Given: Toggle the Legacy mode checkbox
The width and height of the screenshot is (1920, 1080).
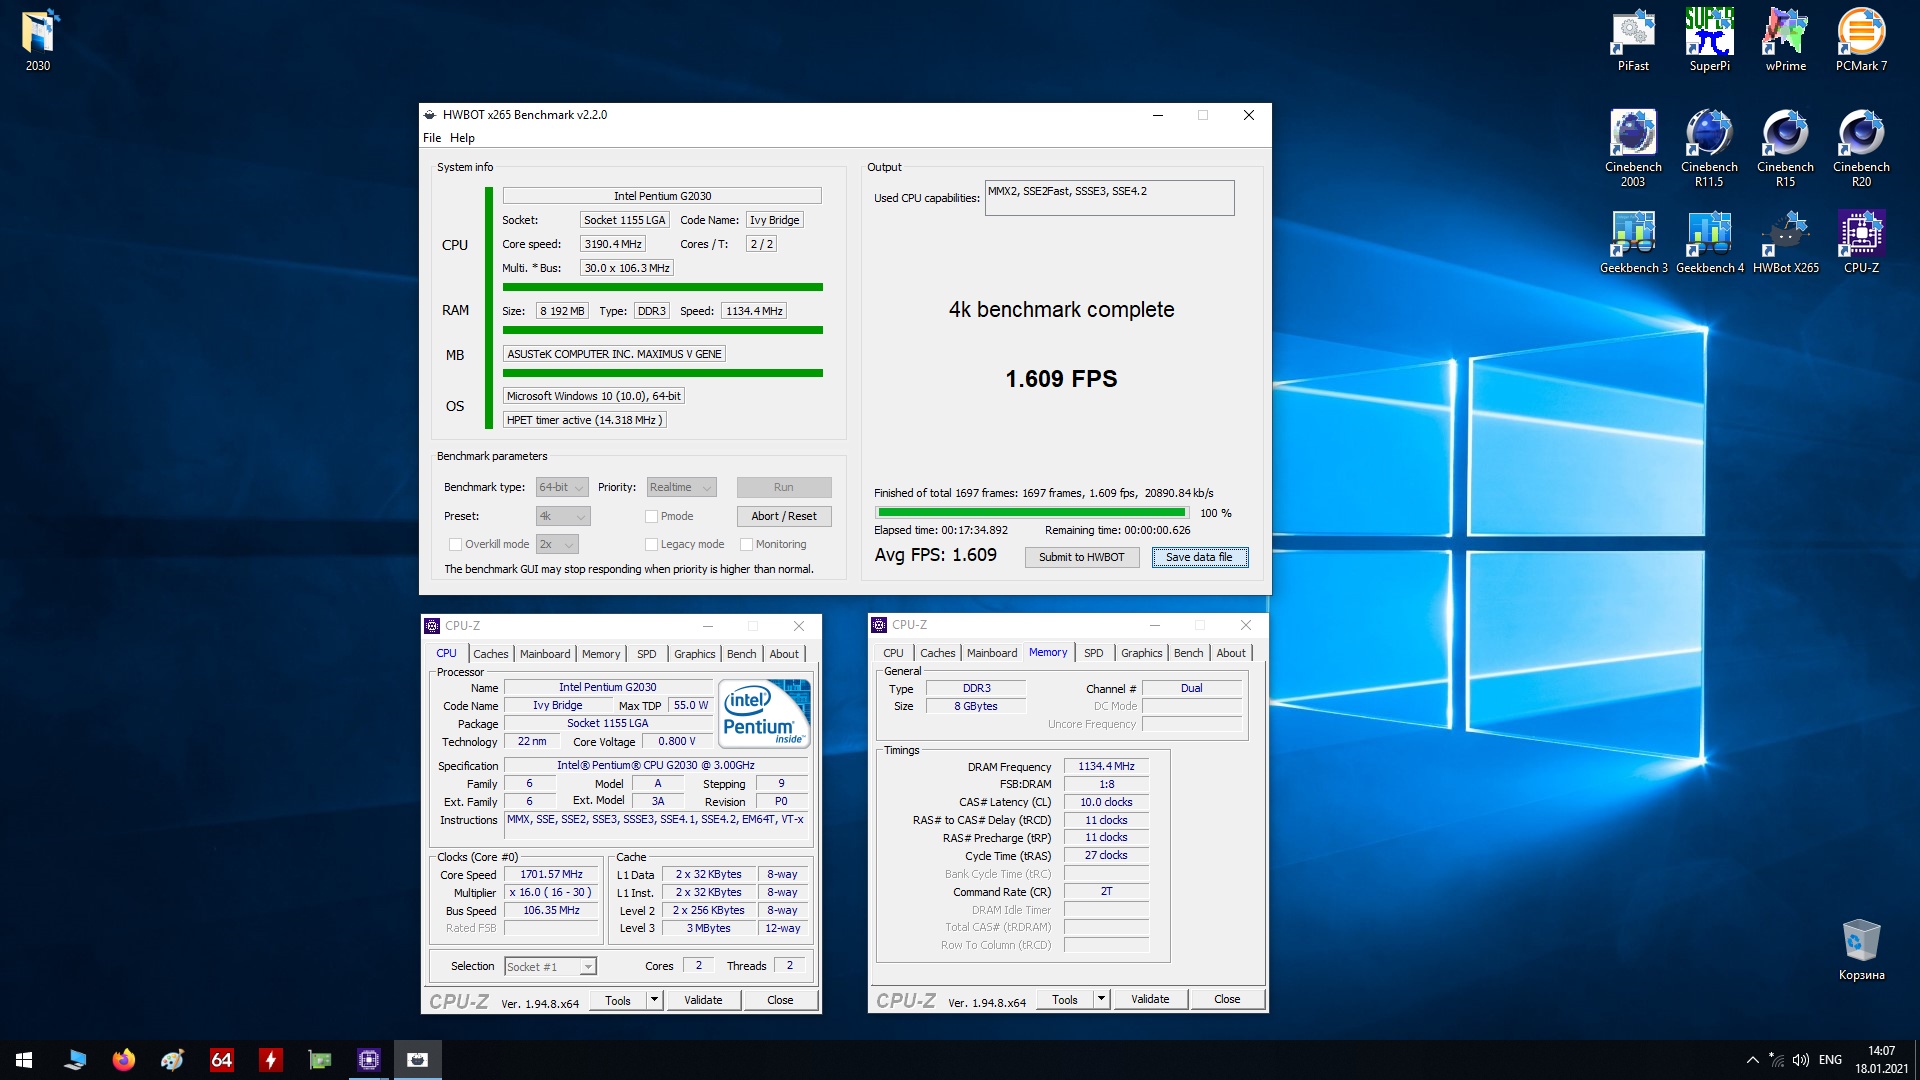Looking at the screenshot, I should pyautogui.click(x=651, y=544).
